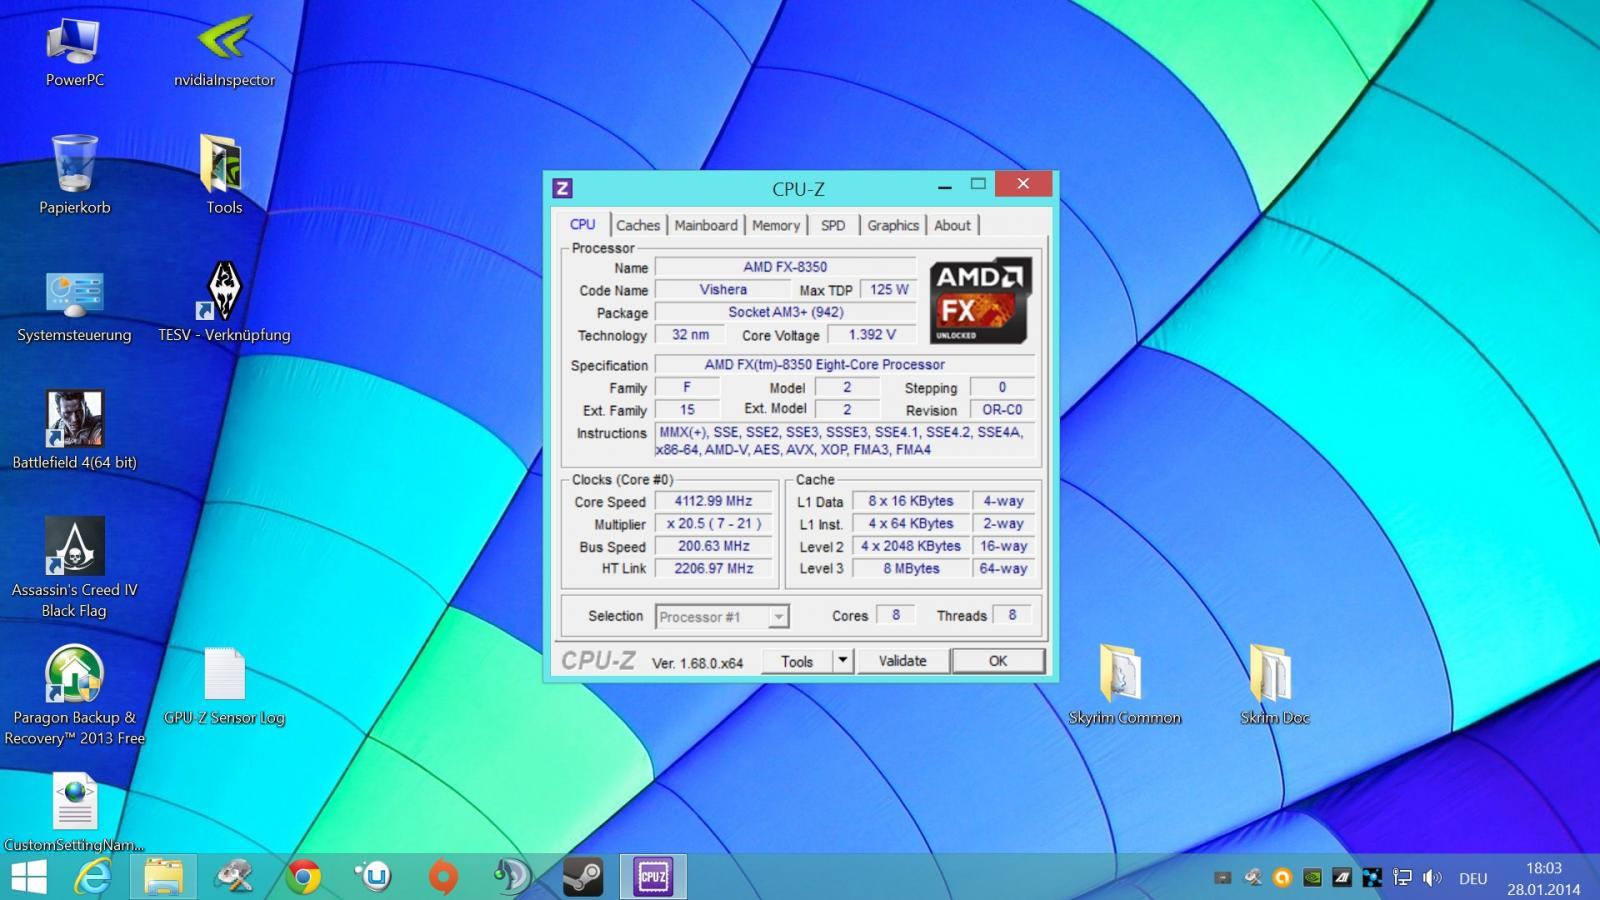Open the Skyrim Common folder
The width and height of the screenshot is (1600, 900).
1124,686
